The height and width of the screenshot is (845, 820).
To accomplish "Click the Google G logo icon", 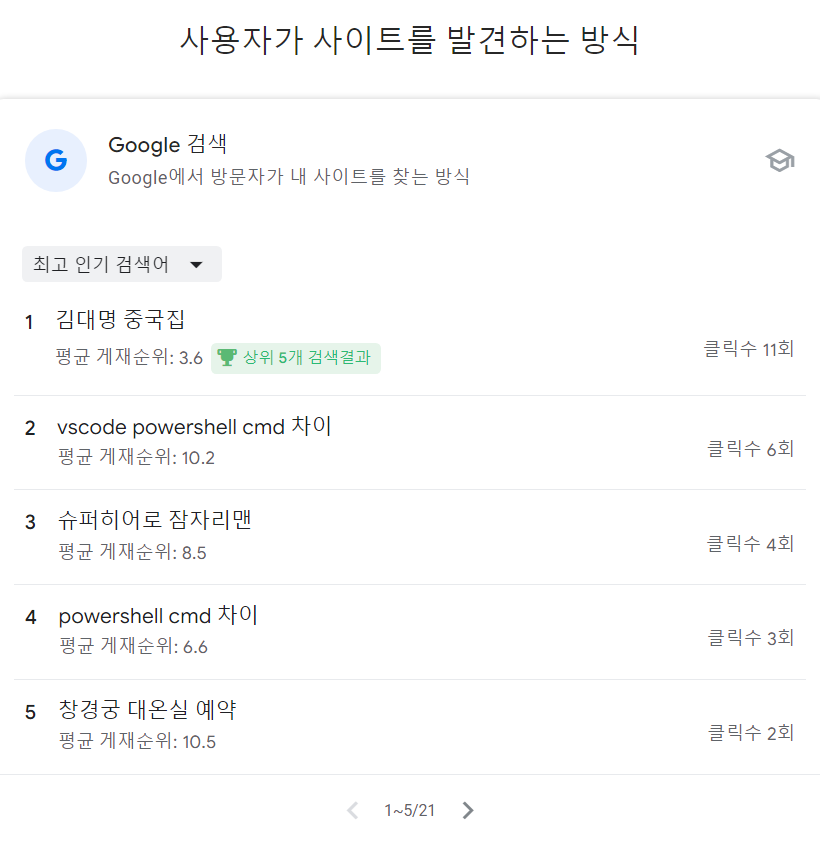I will tap(56, 160).
